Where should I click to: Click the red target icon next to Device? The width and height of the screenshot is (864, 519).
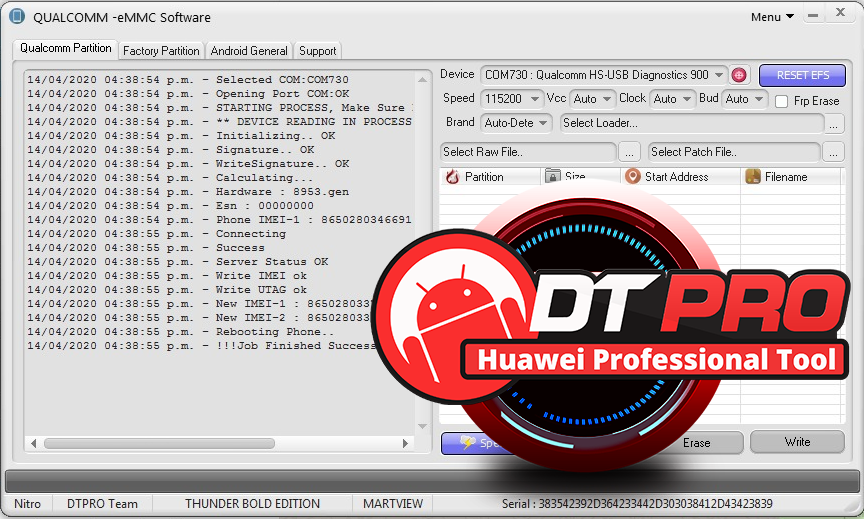(x=739, y=75)
